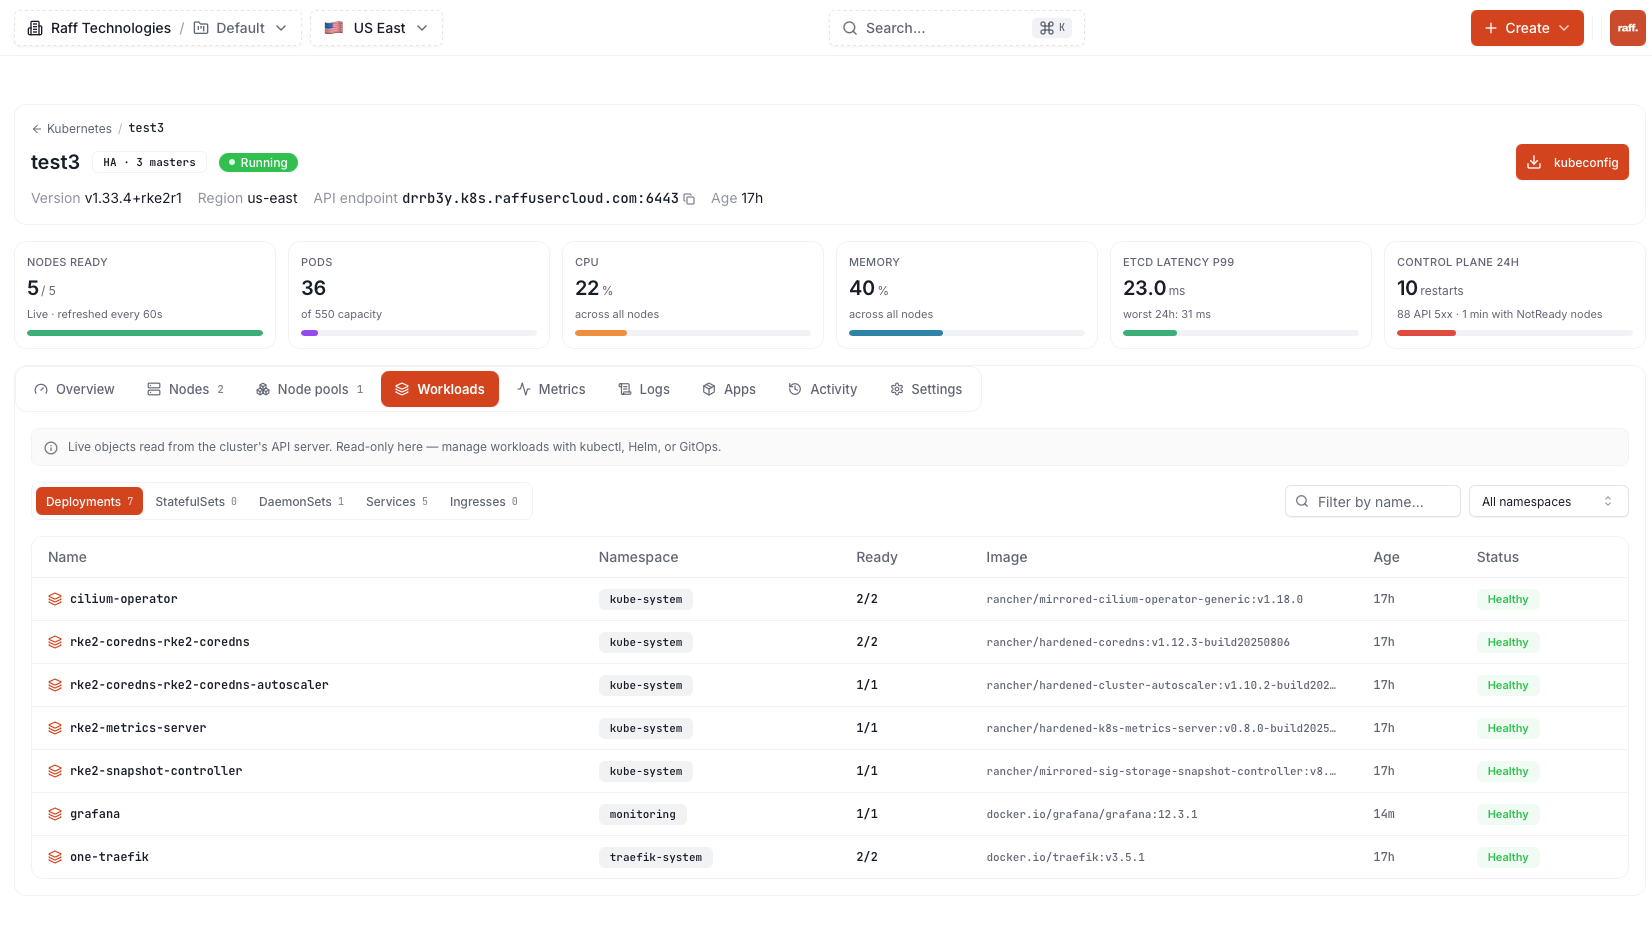This screenshot has width=1652, height=949.
Task: Click the cilium-operator deployment name
Action: click(x=124, y=599)
